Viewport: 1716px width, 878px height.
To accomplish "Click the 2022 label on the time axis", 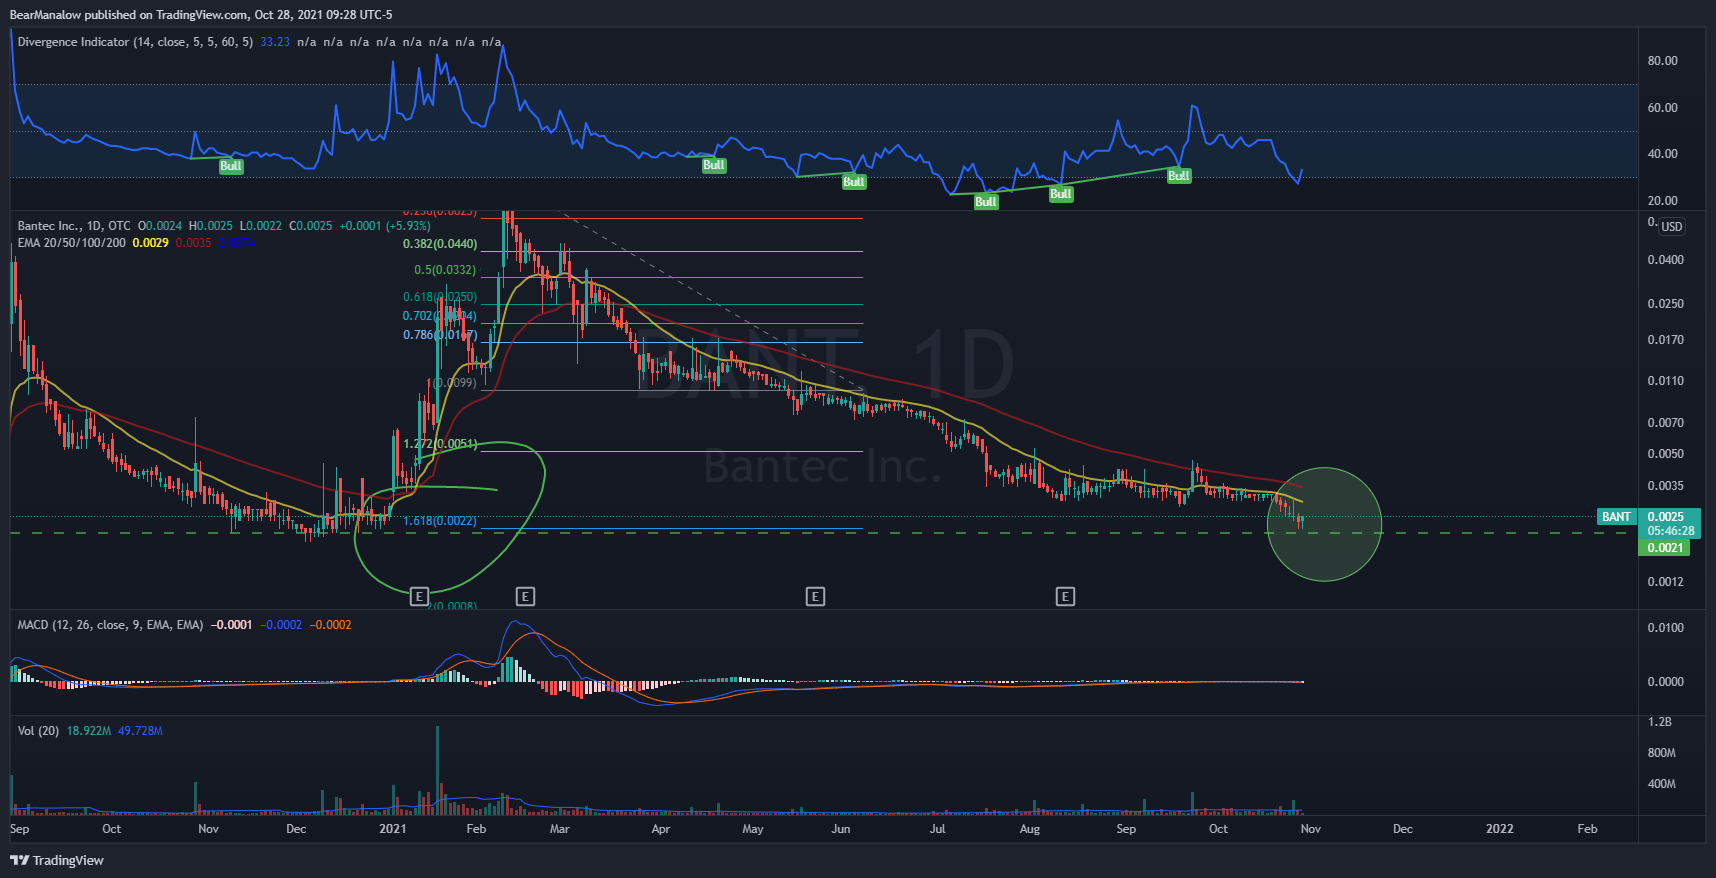I will [1499, 829].
